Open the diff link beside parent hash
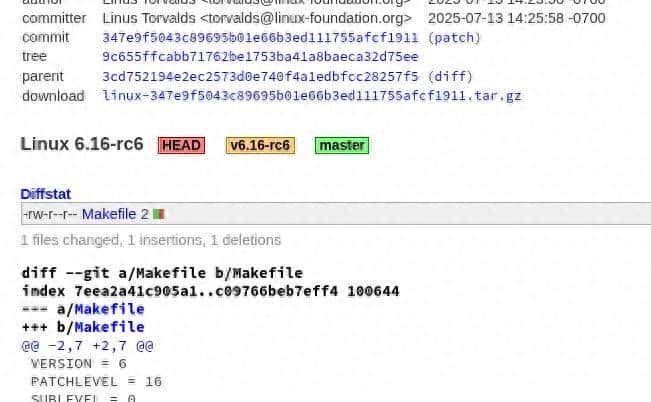The width and height of the screenshot is (651, 402). [450, 77]
